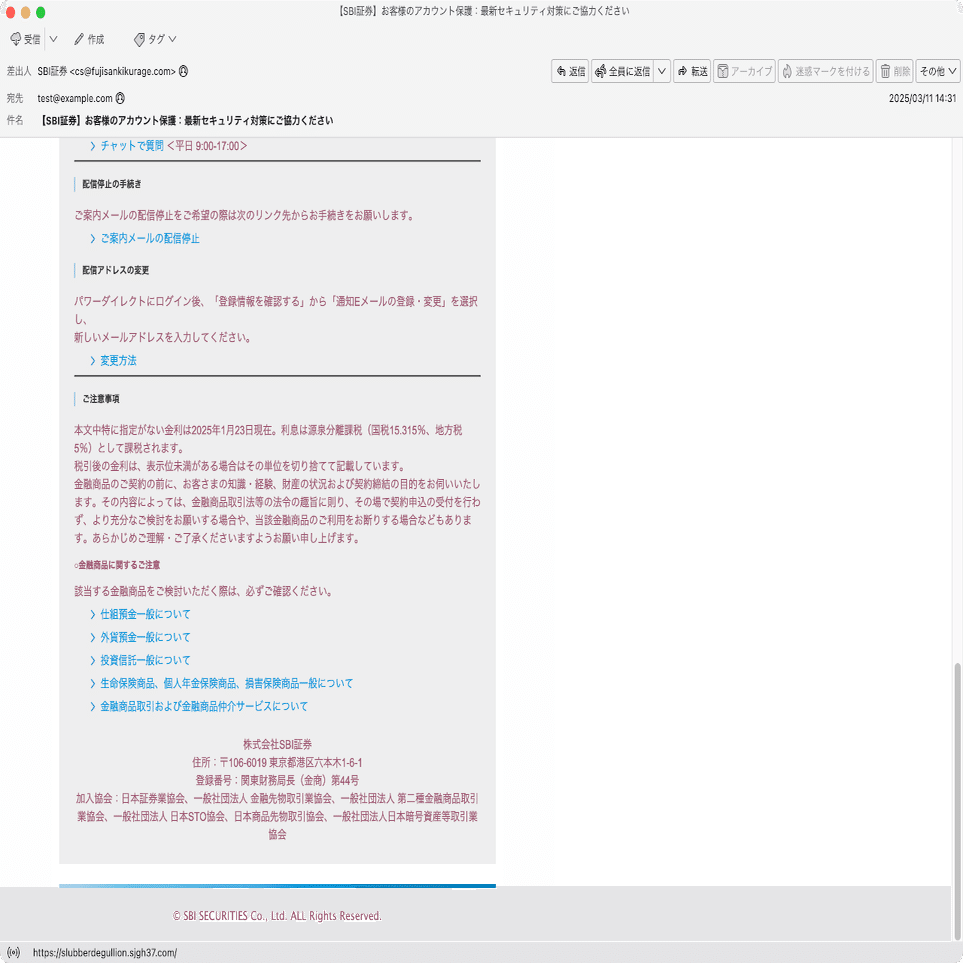The height and width of the screenshot is (963, 963).
Task: Open the その他 (More) dropdown menu
Action: pos(938,71)
